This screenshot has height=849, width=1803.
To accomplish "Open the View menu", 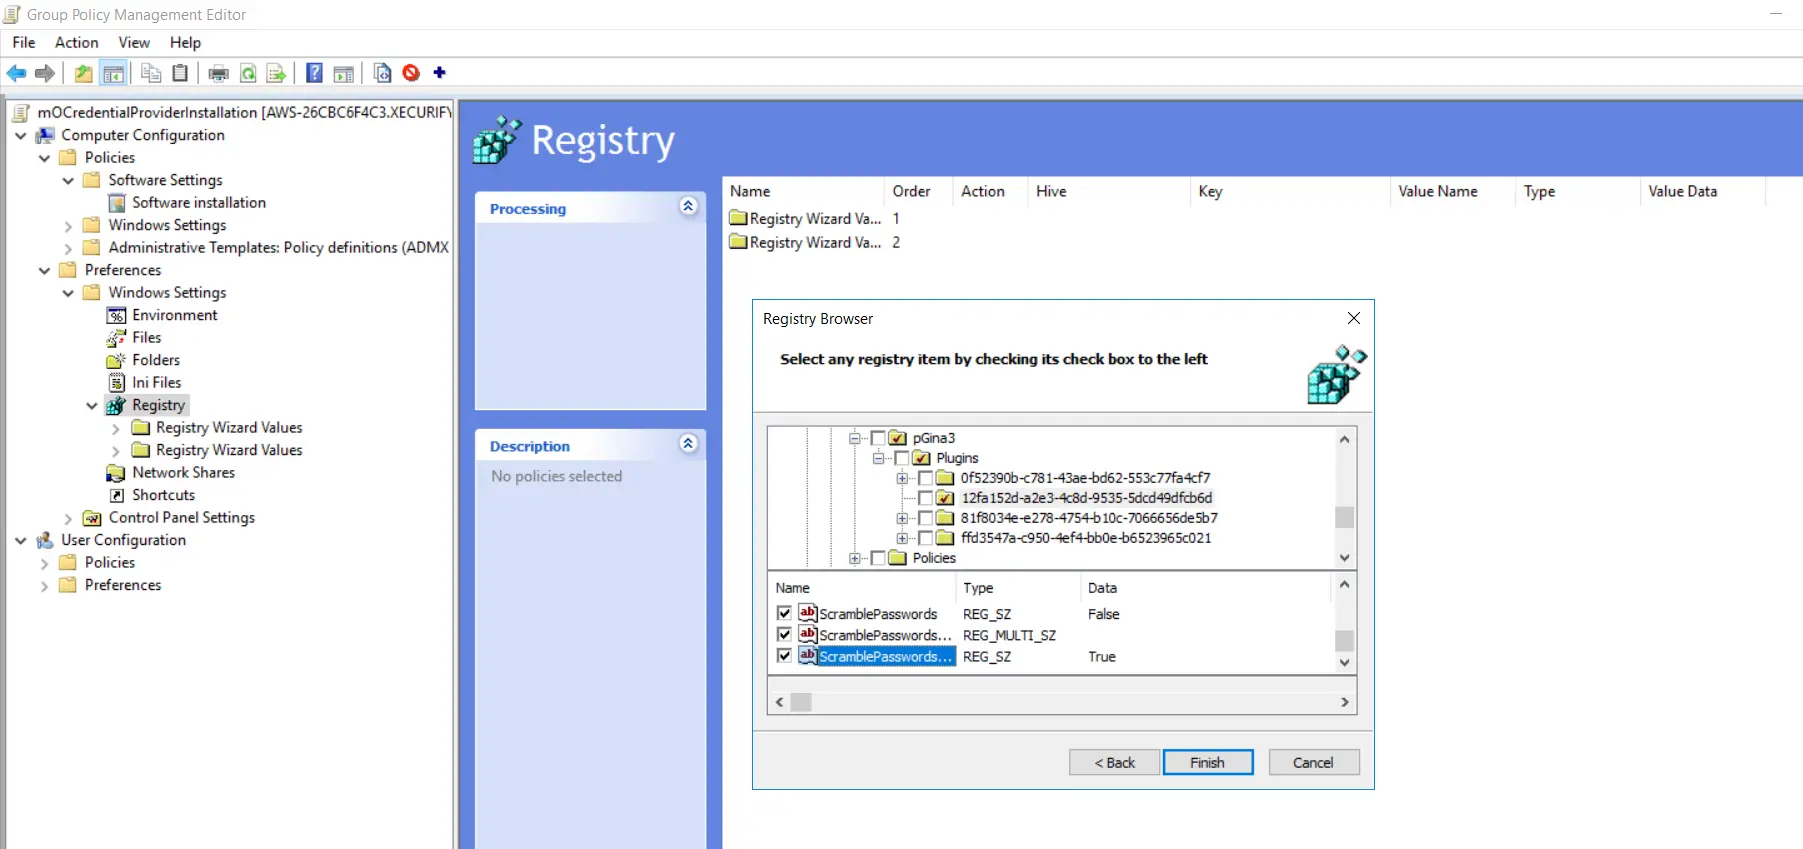I will pyautogui.click(x=134, y=42).
